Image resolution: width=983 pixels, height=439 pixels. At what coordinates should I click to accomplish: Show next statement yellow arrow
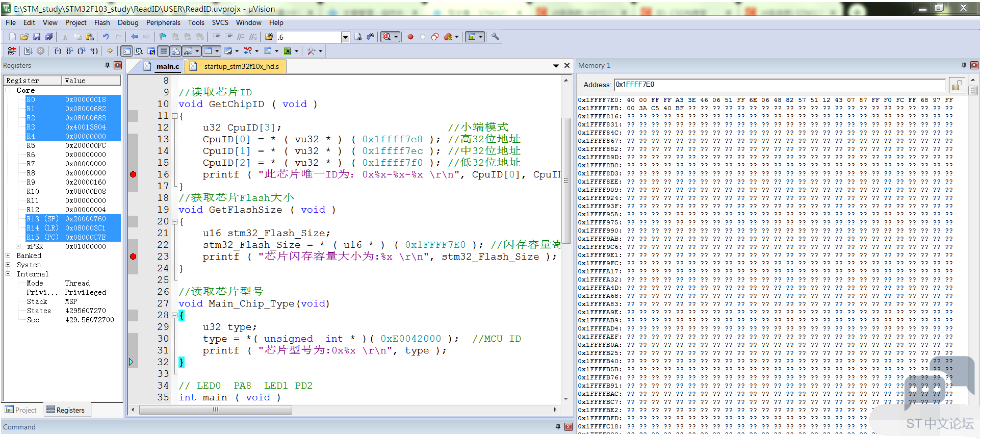(110, 51)
